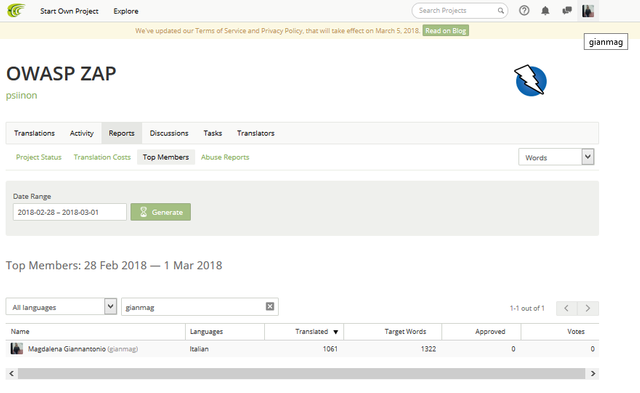This screenshot has width=640, height=393.
Task: Click Start Own Project
Action: [x=69, y=11]
